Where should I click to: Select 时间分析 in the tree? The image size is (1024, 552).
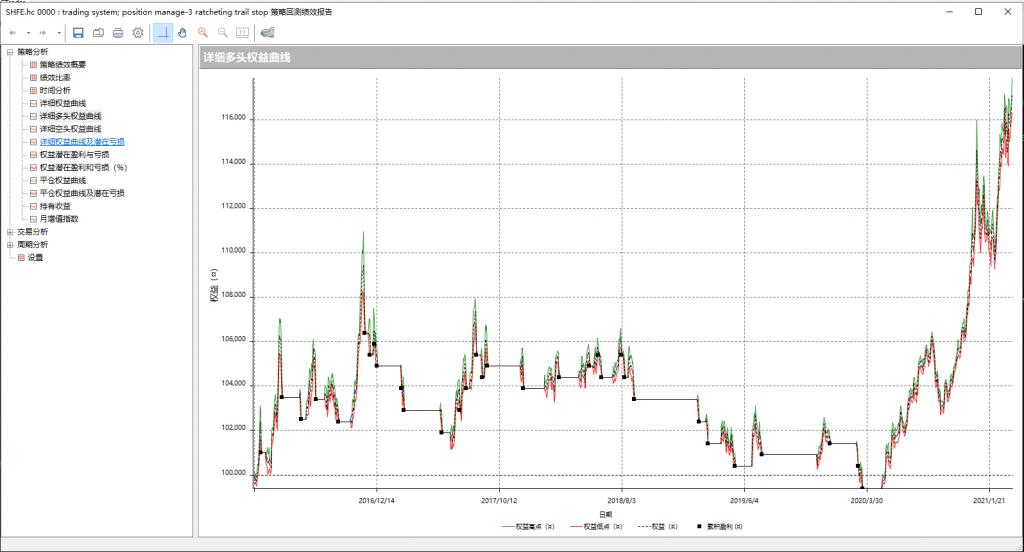coord(55,90)
